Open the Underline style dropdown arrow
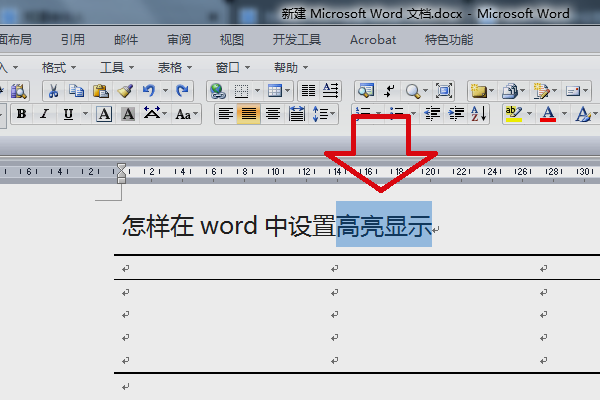The height and width of the screenshot is (400, 600). coord(85,114)
